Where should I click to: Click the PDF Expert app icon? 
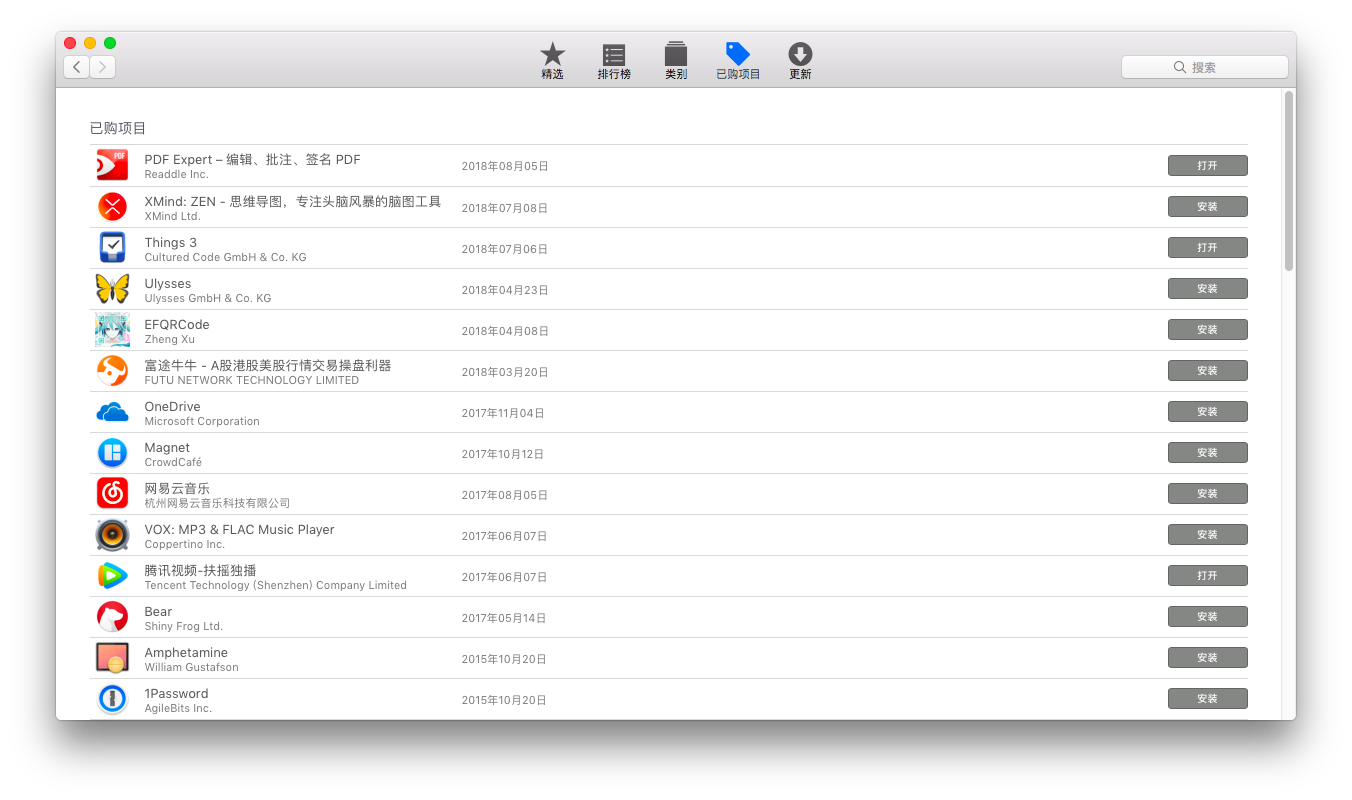click(112, 165)
